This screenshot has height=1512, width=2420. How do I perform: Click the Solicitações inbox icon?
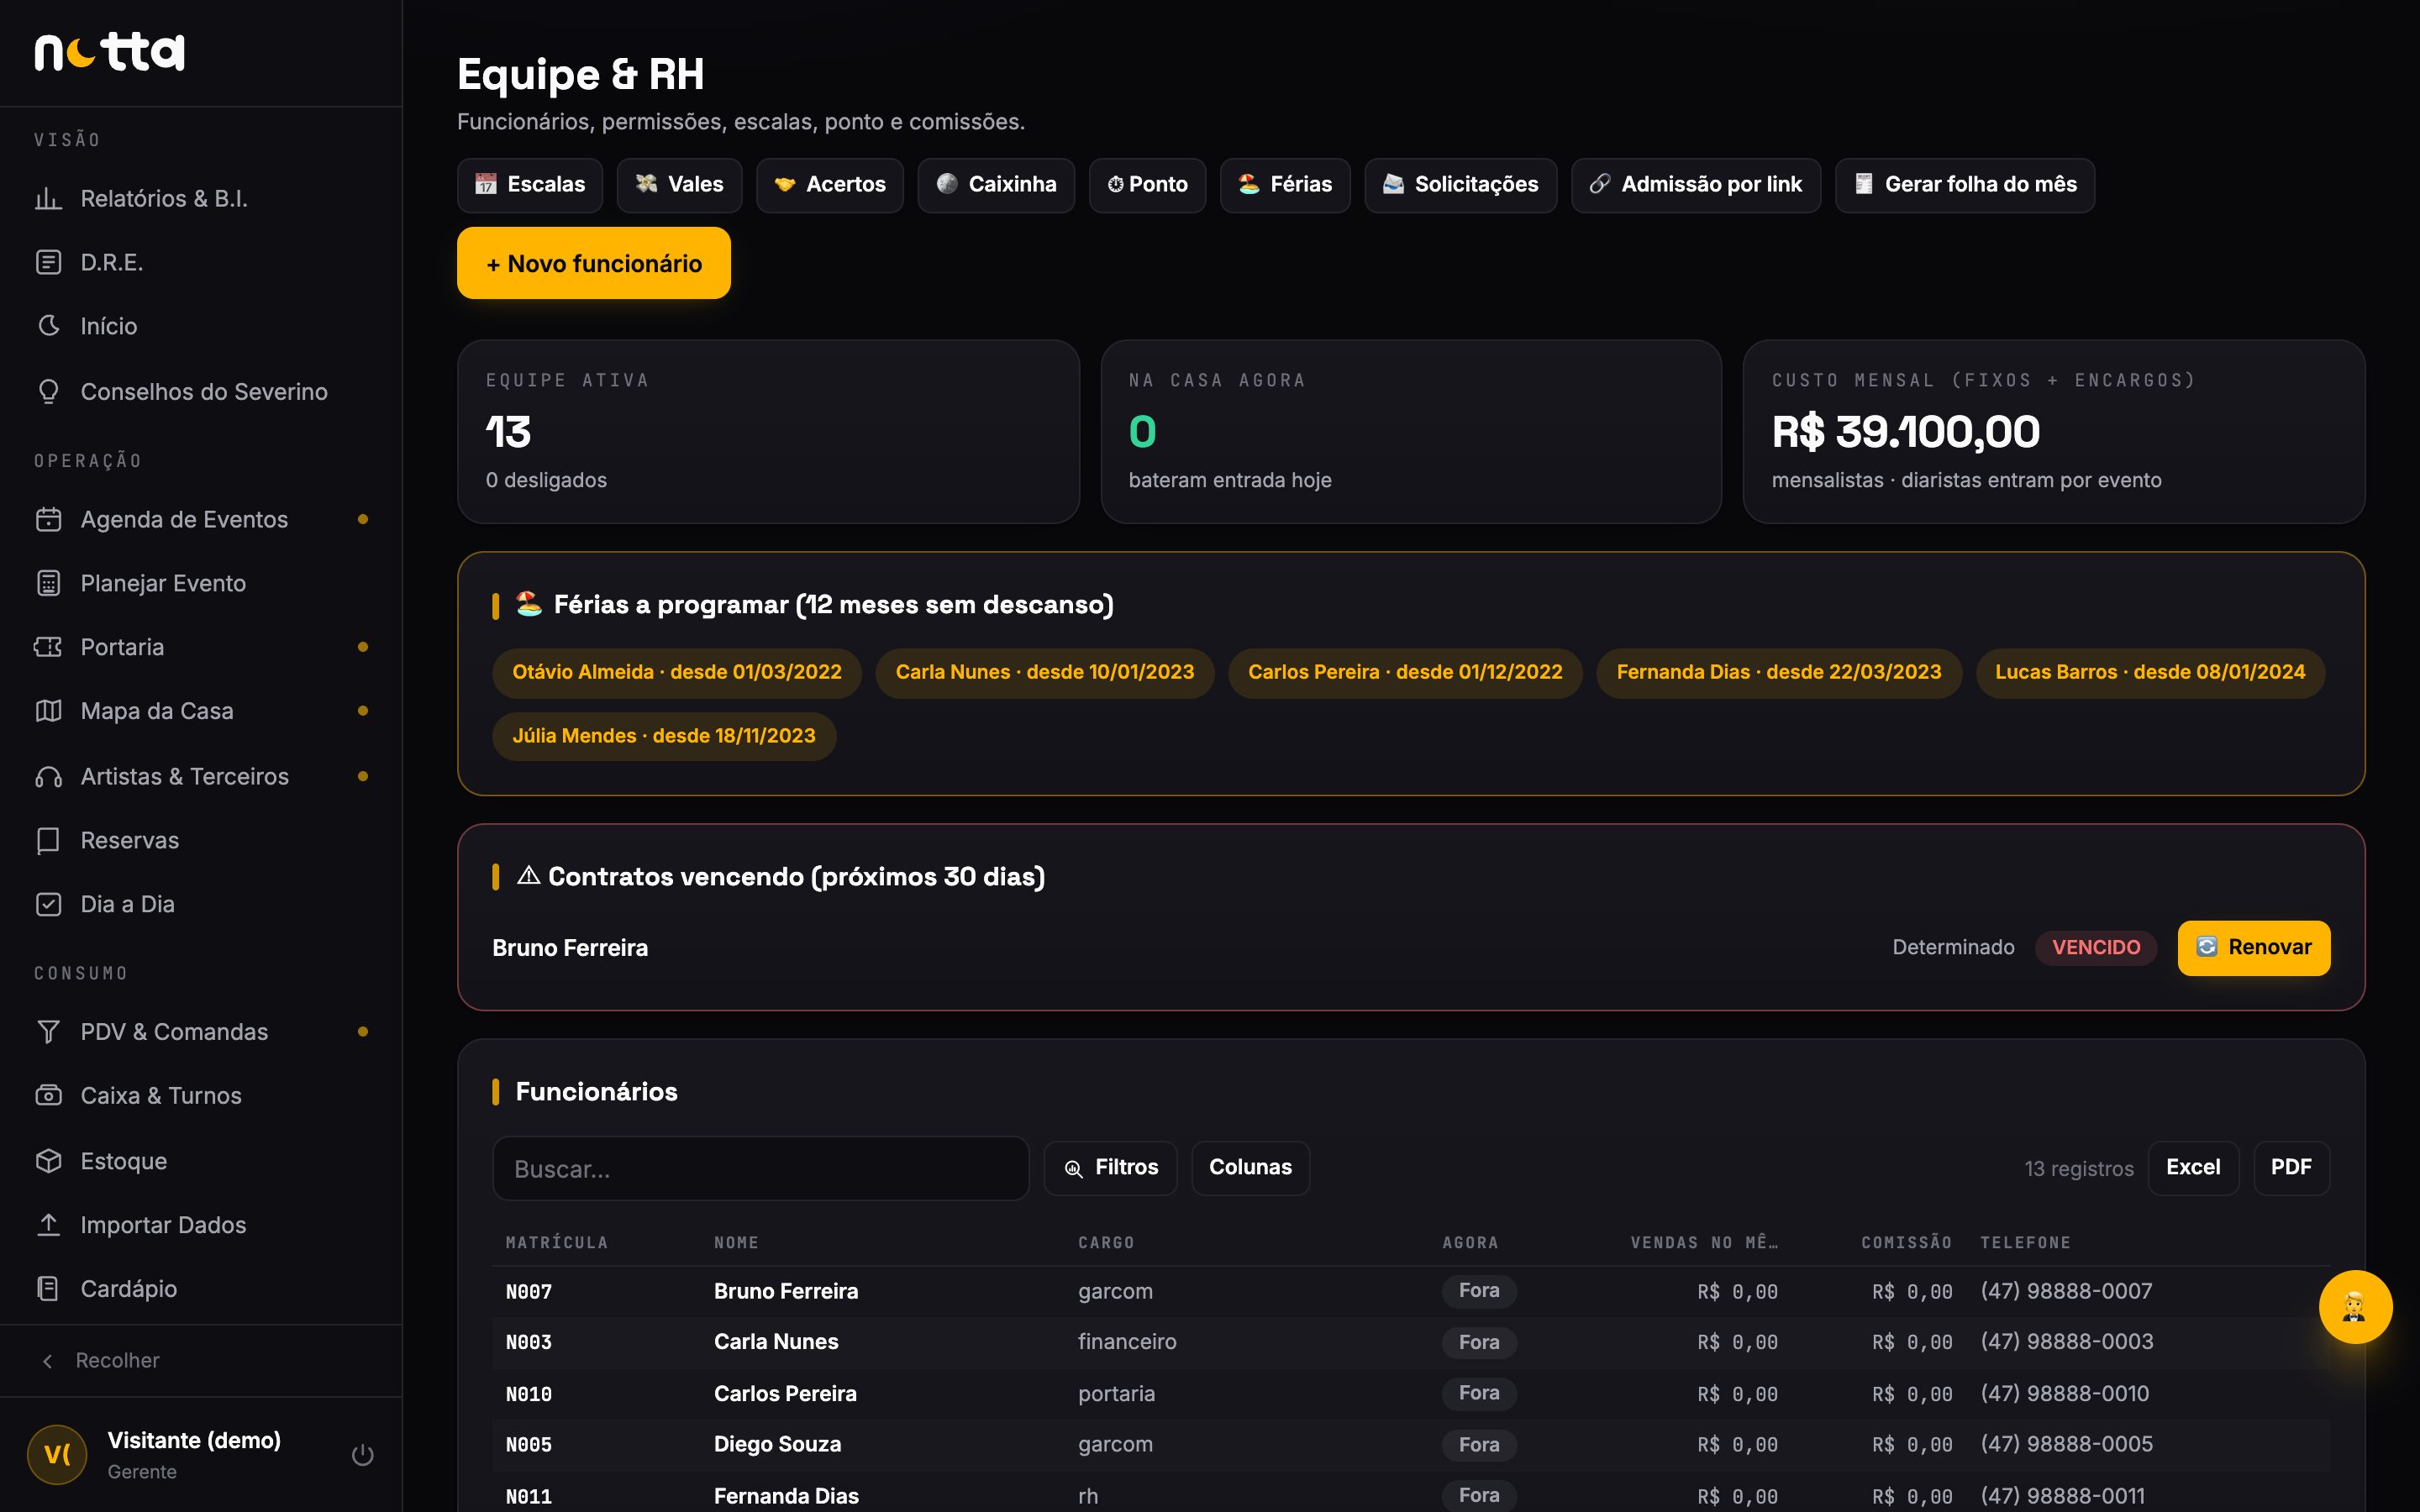(1393, 184)
